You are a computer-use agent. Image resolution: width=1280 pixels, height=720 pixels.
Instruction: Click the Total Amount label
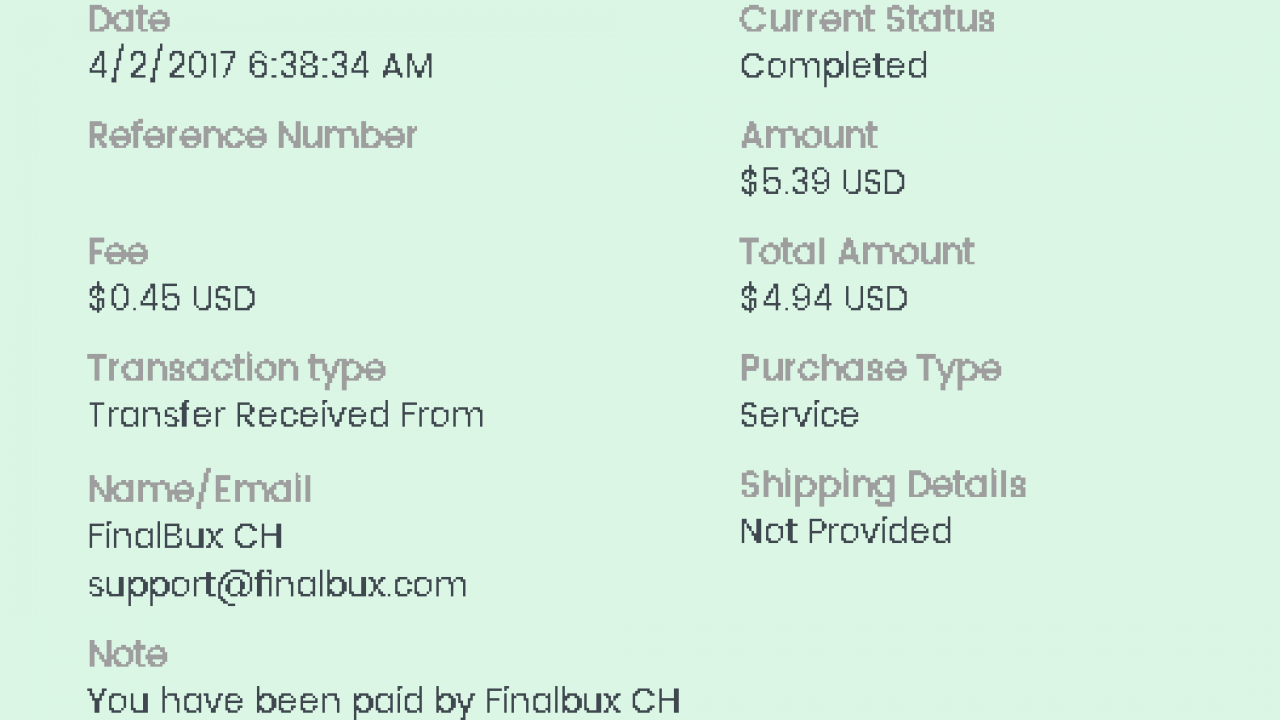[x=856, y=252]
